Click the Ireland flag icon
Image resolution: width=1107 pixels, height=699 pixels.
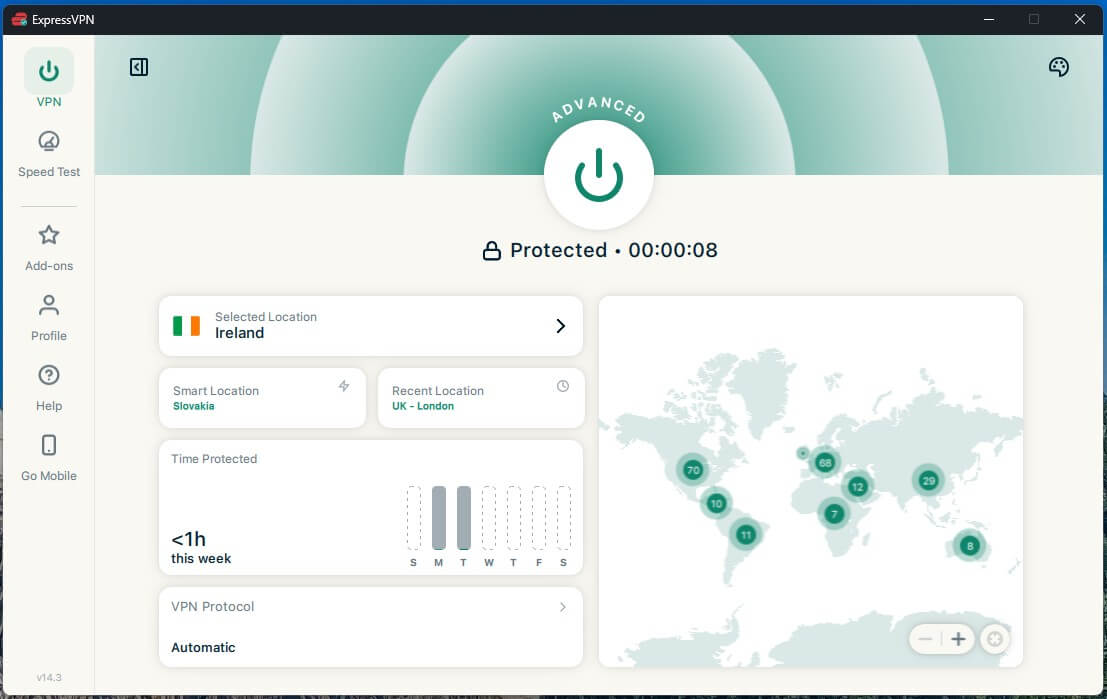(x=186, y=325)
